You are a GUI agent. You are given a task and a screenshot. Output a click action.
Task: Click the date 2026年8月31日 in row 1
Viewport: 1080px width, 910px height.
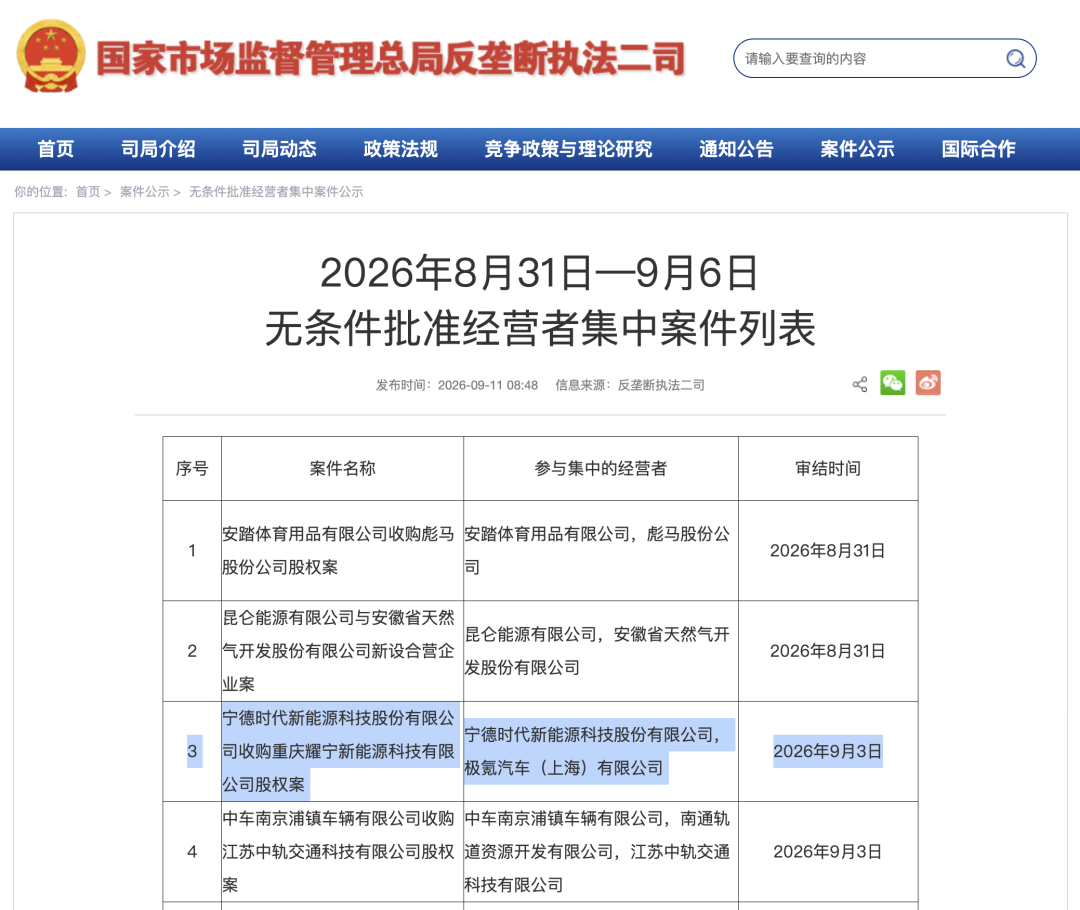pos(828,550)
